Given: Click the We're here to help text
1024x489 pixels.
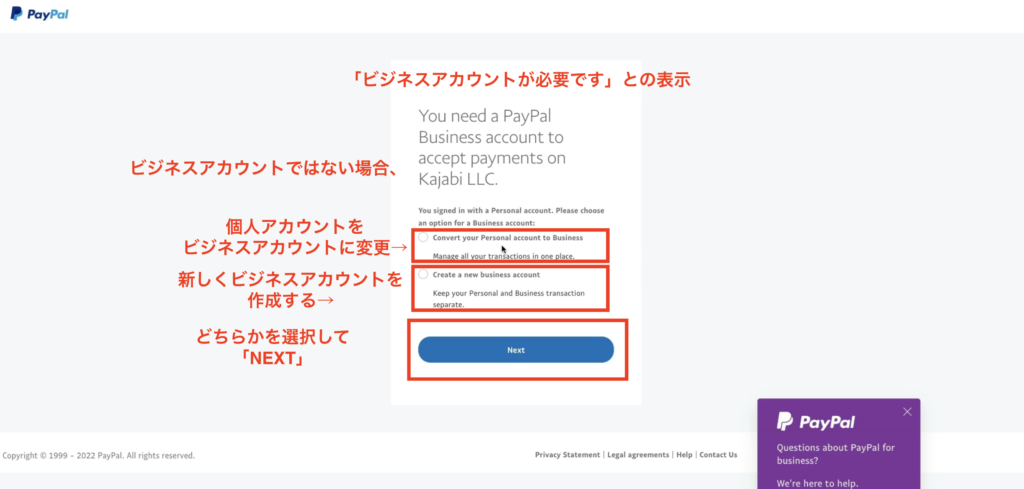Looking at the screenshot, I should (x=818, y=484).
